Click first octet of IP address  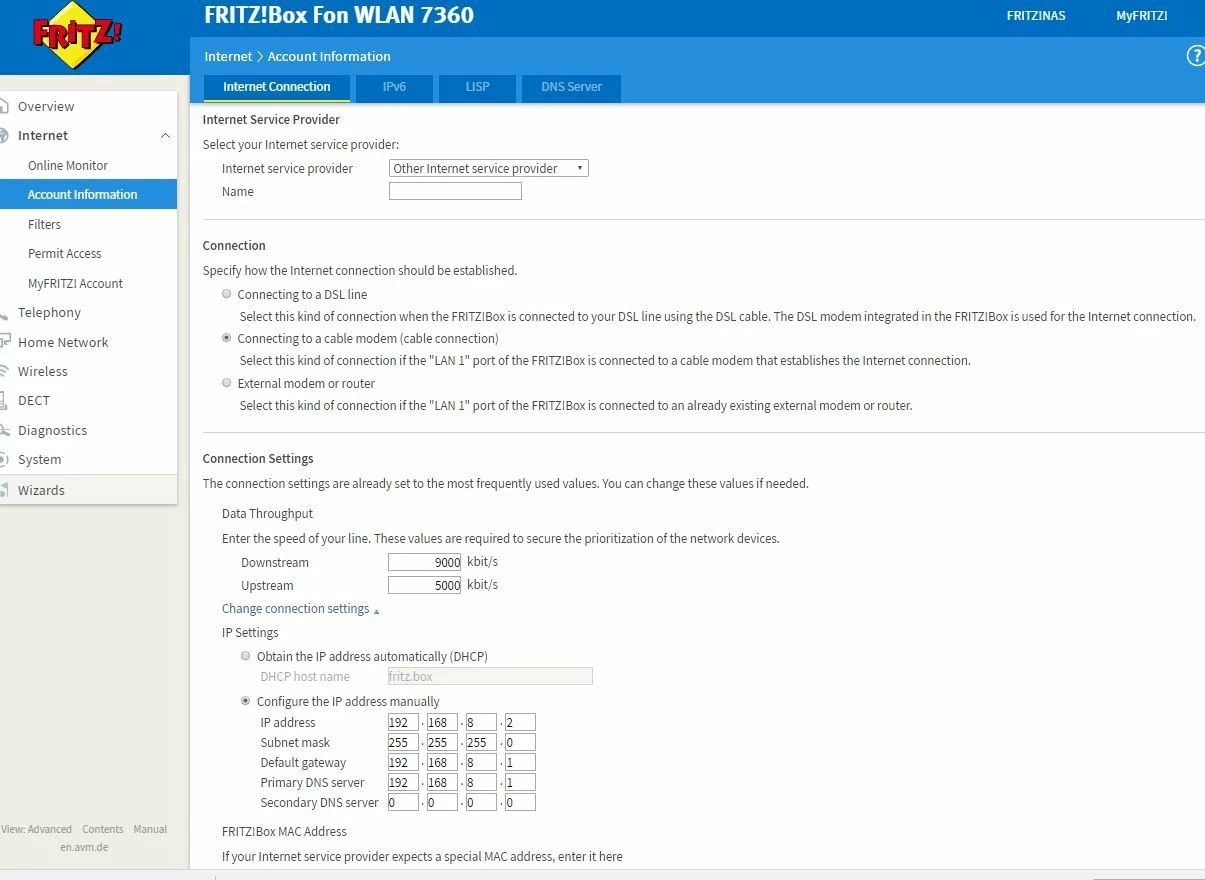(x=403, y=722)
